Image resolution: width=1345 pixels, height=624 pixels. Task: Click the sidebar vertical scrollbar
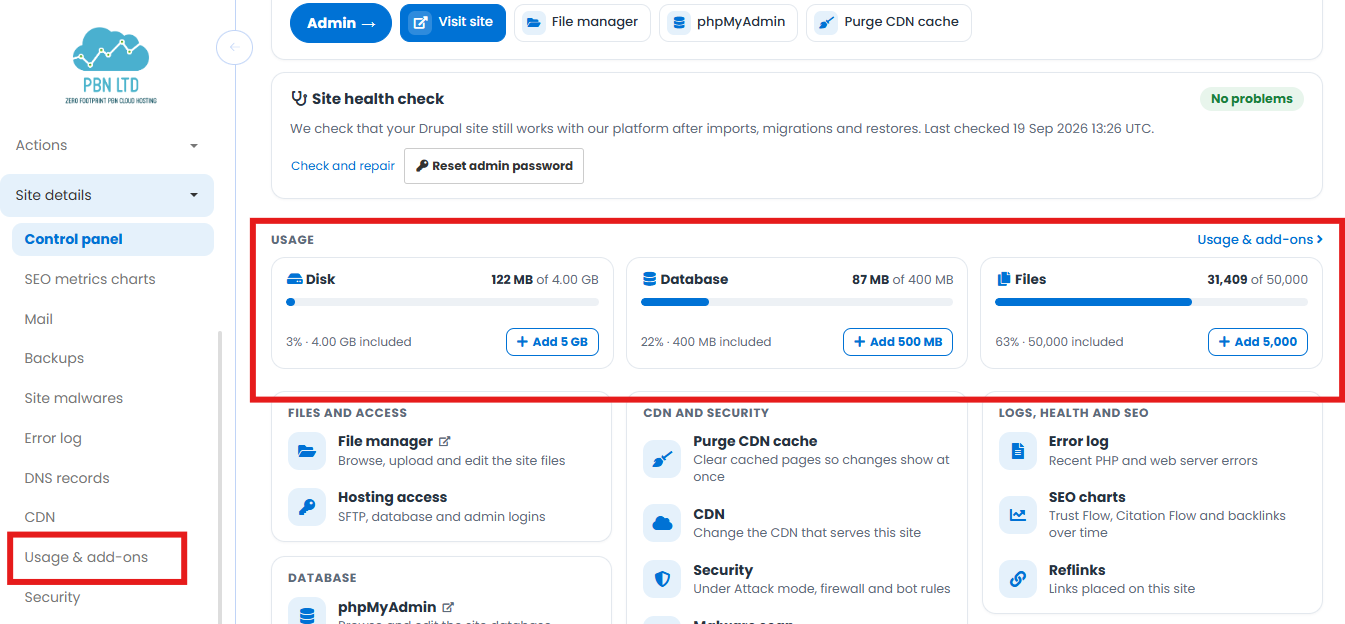(220, 478)
